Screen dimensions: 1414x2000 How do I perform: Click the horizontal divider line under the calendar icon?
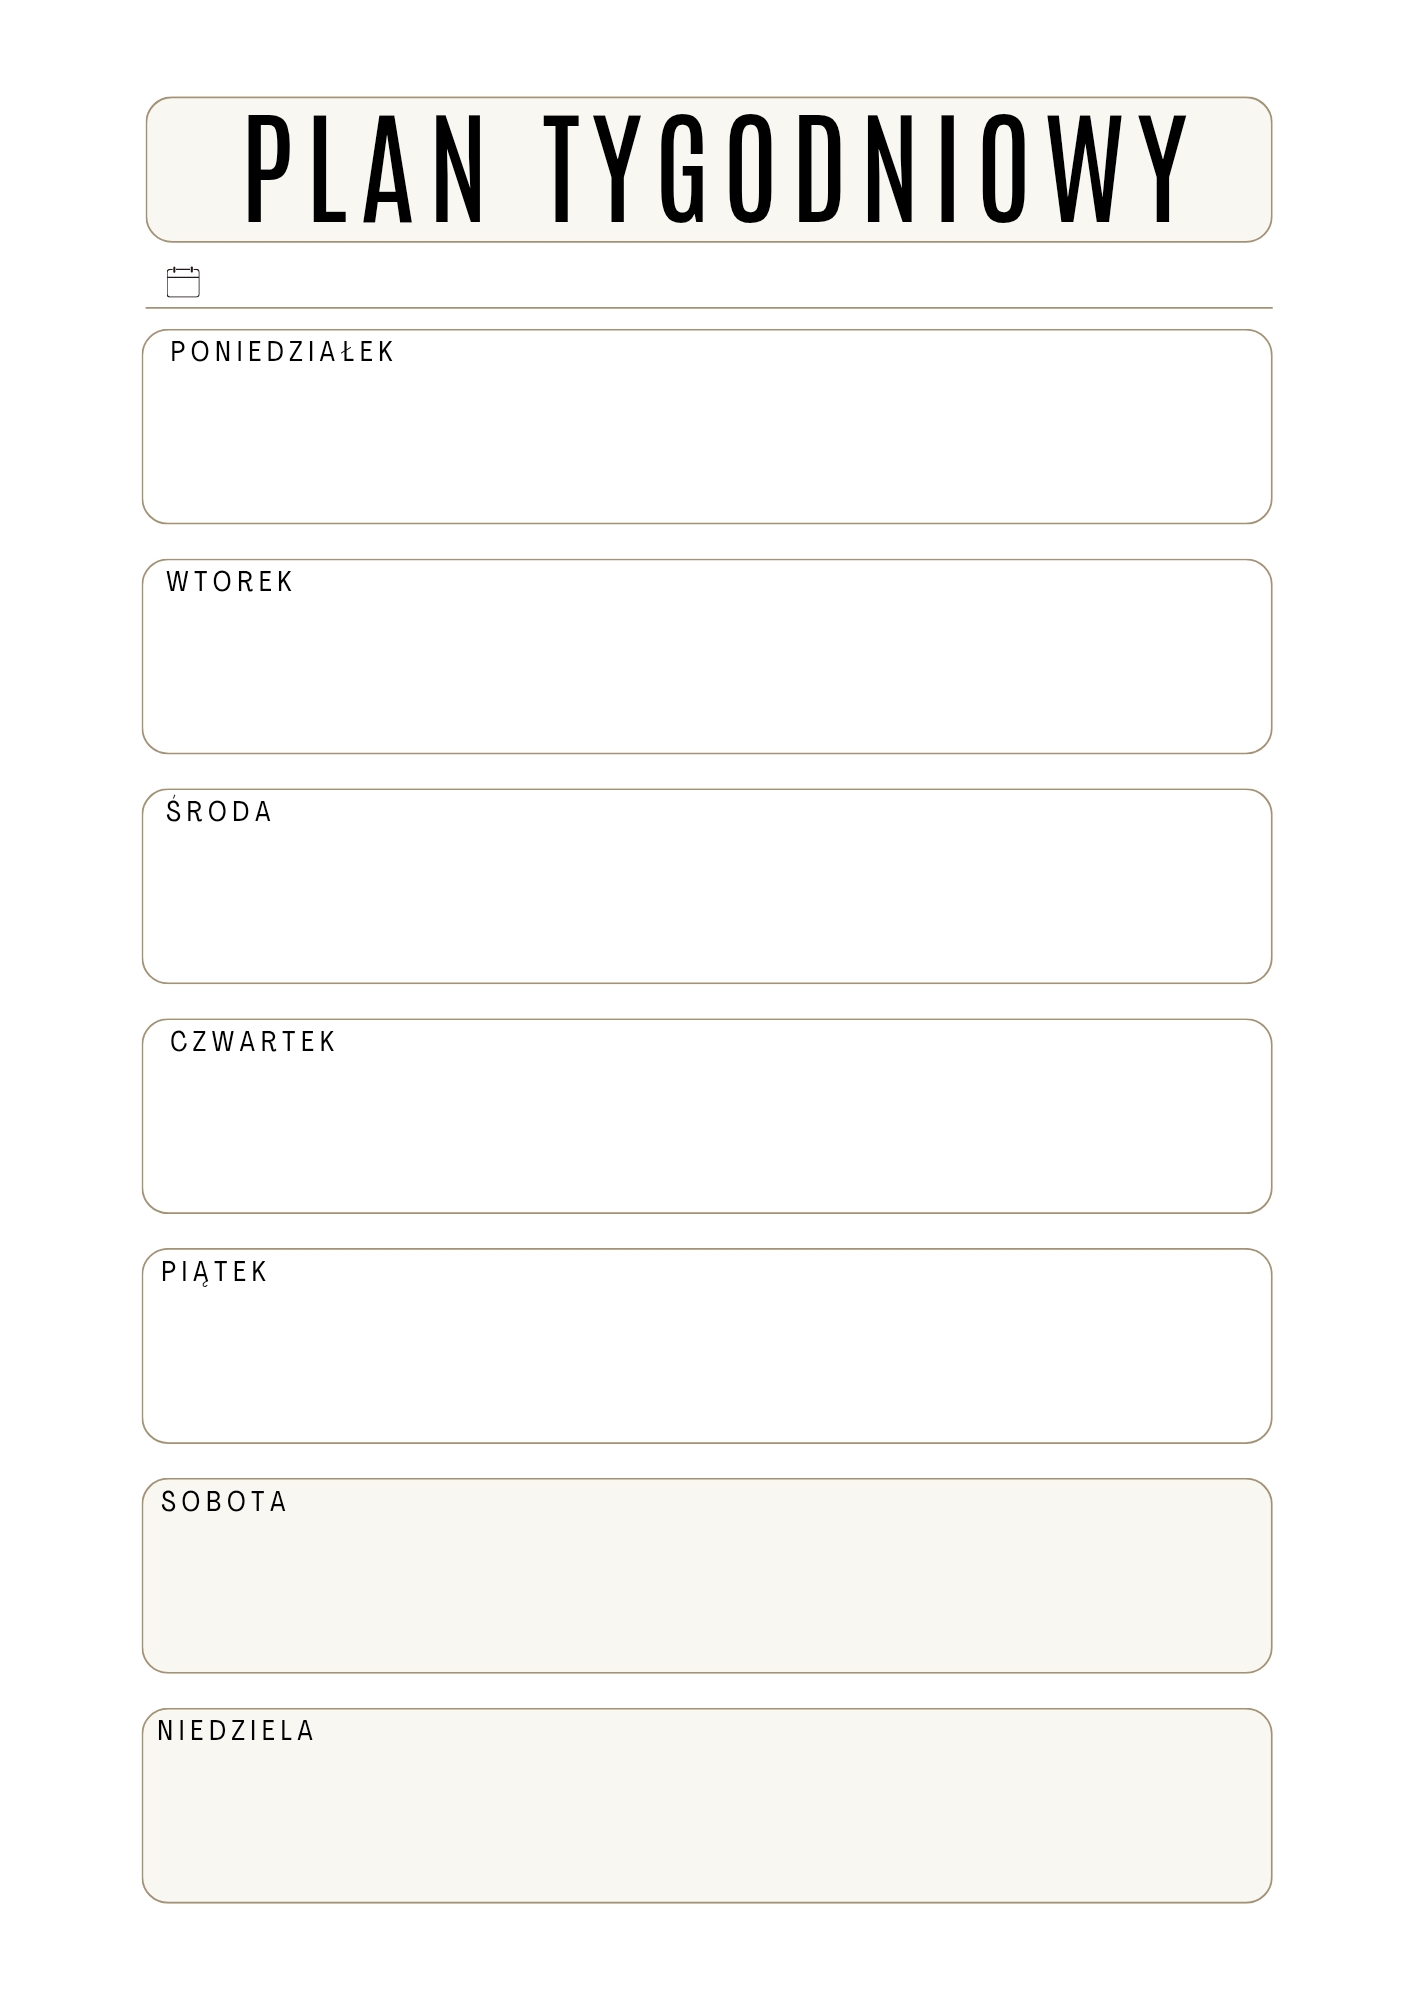708,308
